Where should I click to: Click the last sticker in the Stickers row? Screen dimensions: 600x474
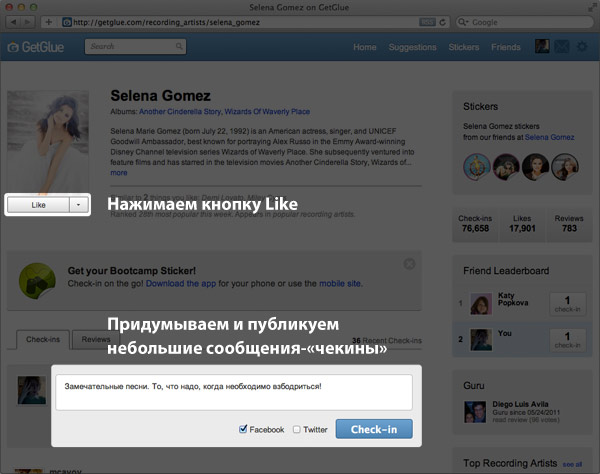click(564, 167)
